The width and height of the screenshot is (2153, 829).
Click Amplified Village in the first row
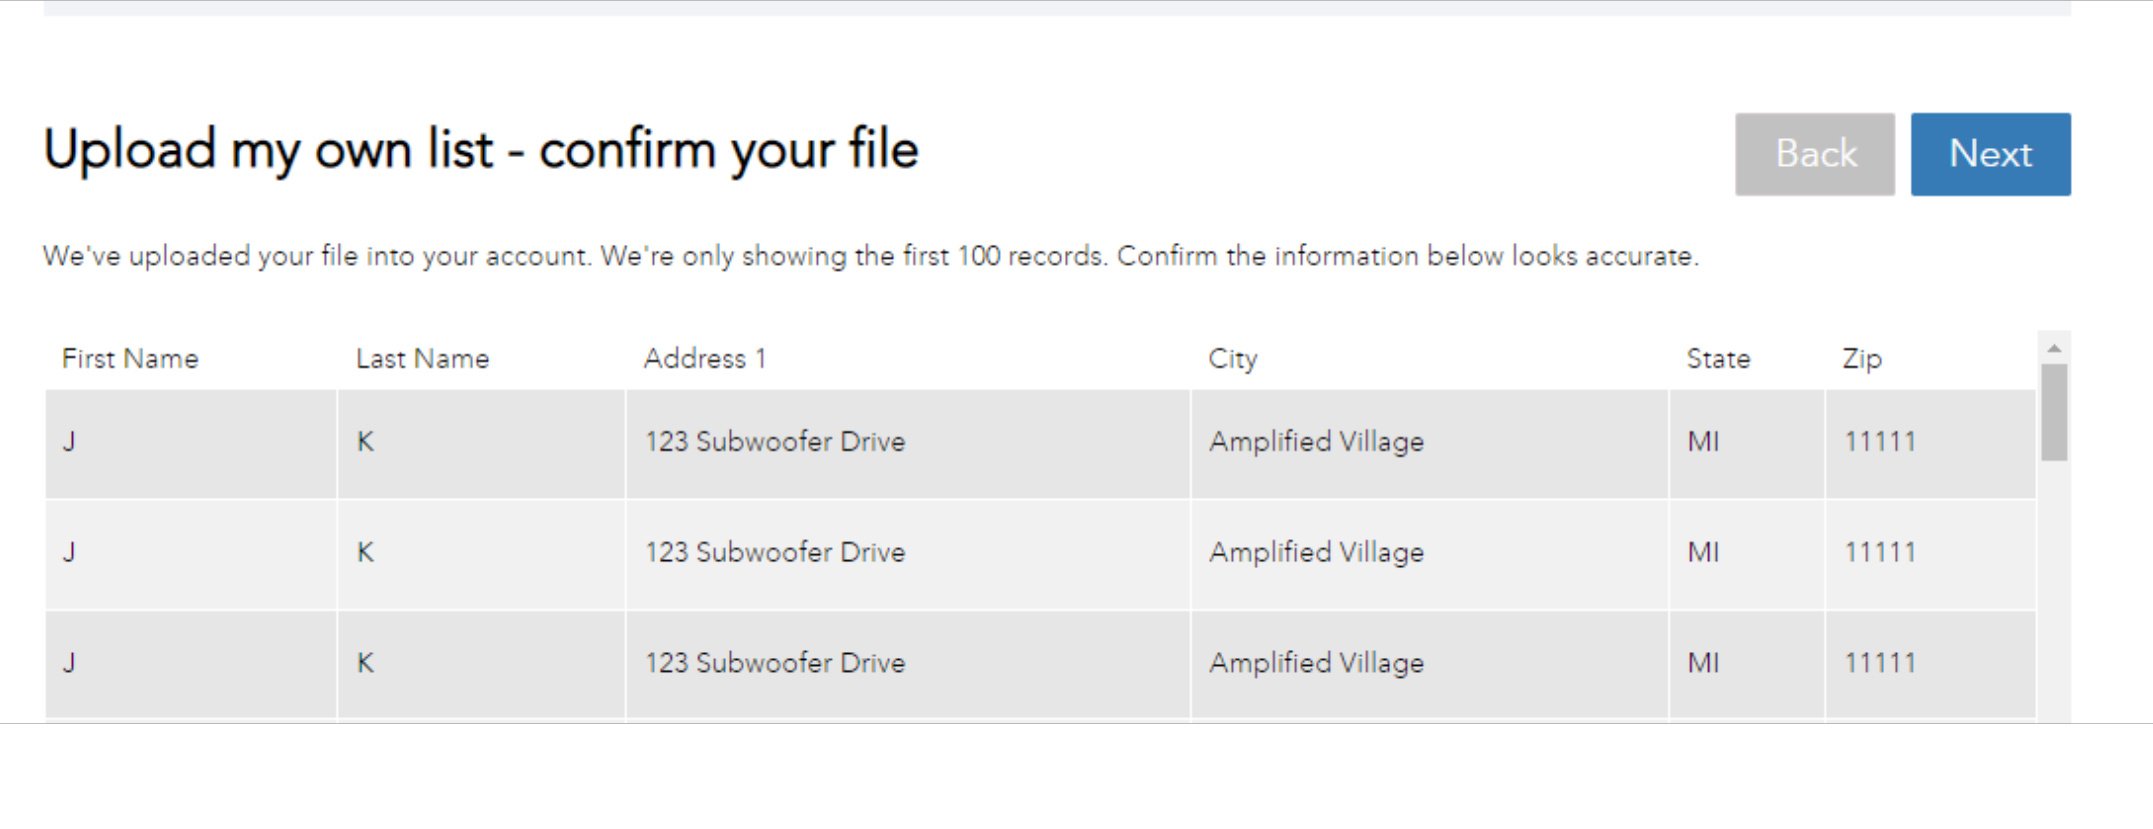click(1316, 442)
